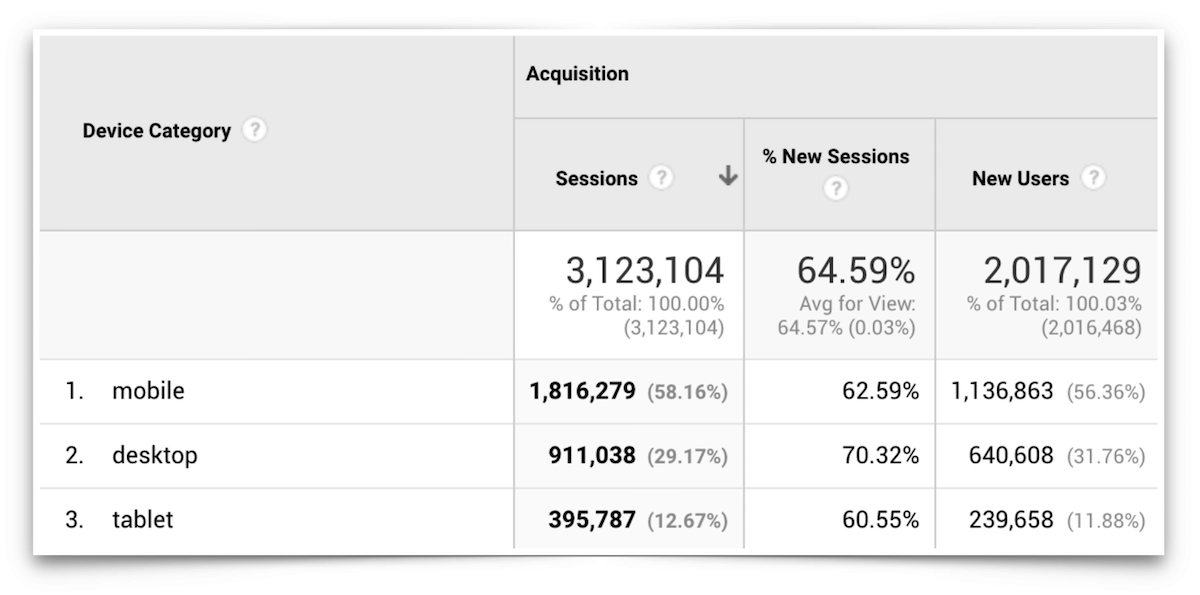Screen dimensions: 1200x595
Task: Sort by Sessions column header
Action: pyautogui.click(x=596, y=179)
